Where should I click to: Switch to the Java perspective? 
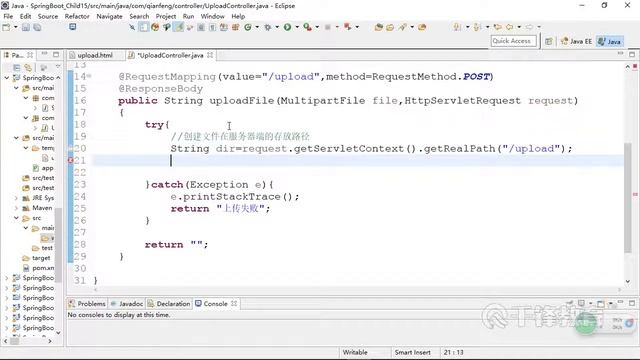[610, 41]
